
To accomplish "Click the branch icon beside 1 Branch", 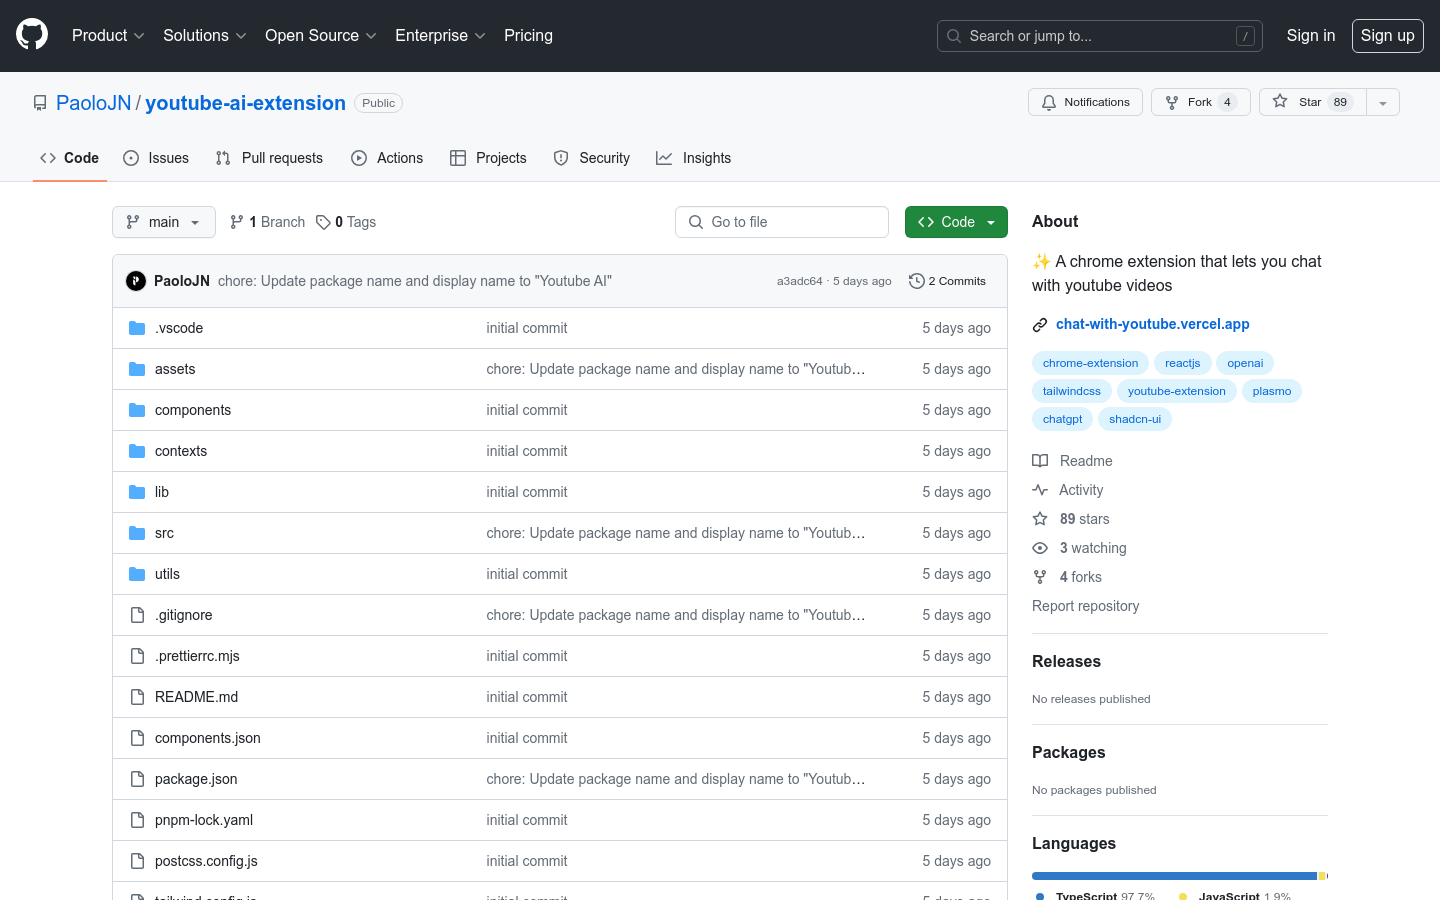I will coord(237,222).
